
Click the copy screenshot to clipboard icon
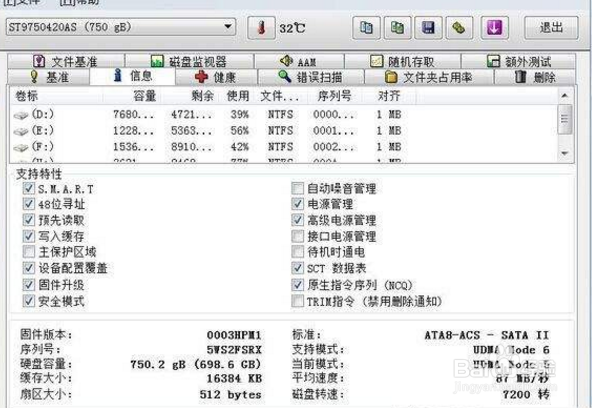398,28
